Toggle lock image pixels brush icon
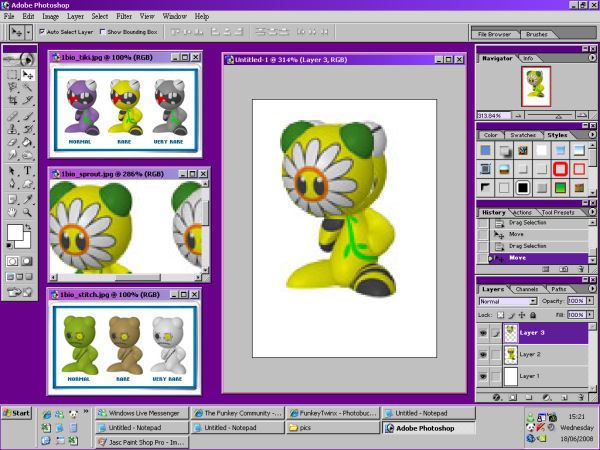 511,315
